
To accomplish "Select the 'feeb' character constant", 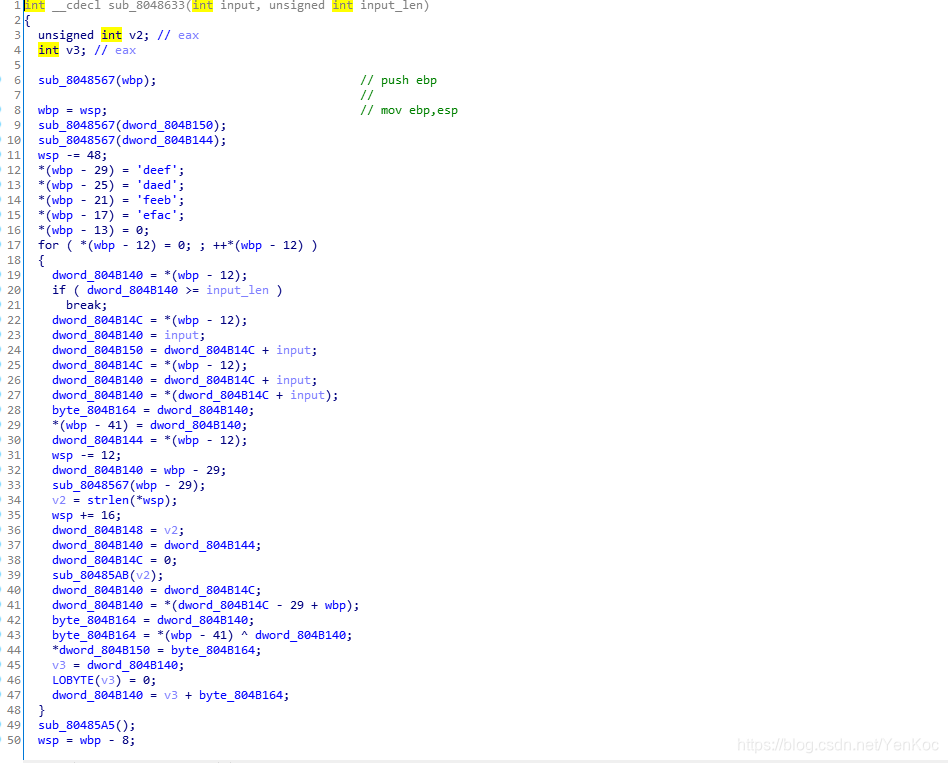I will pos(157,201).
